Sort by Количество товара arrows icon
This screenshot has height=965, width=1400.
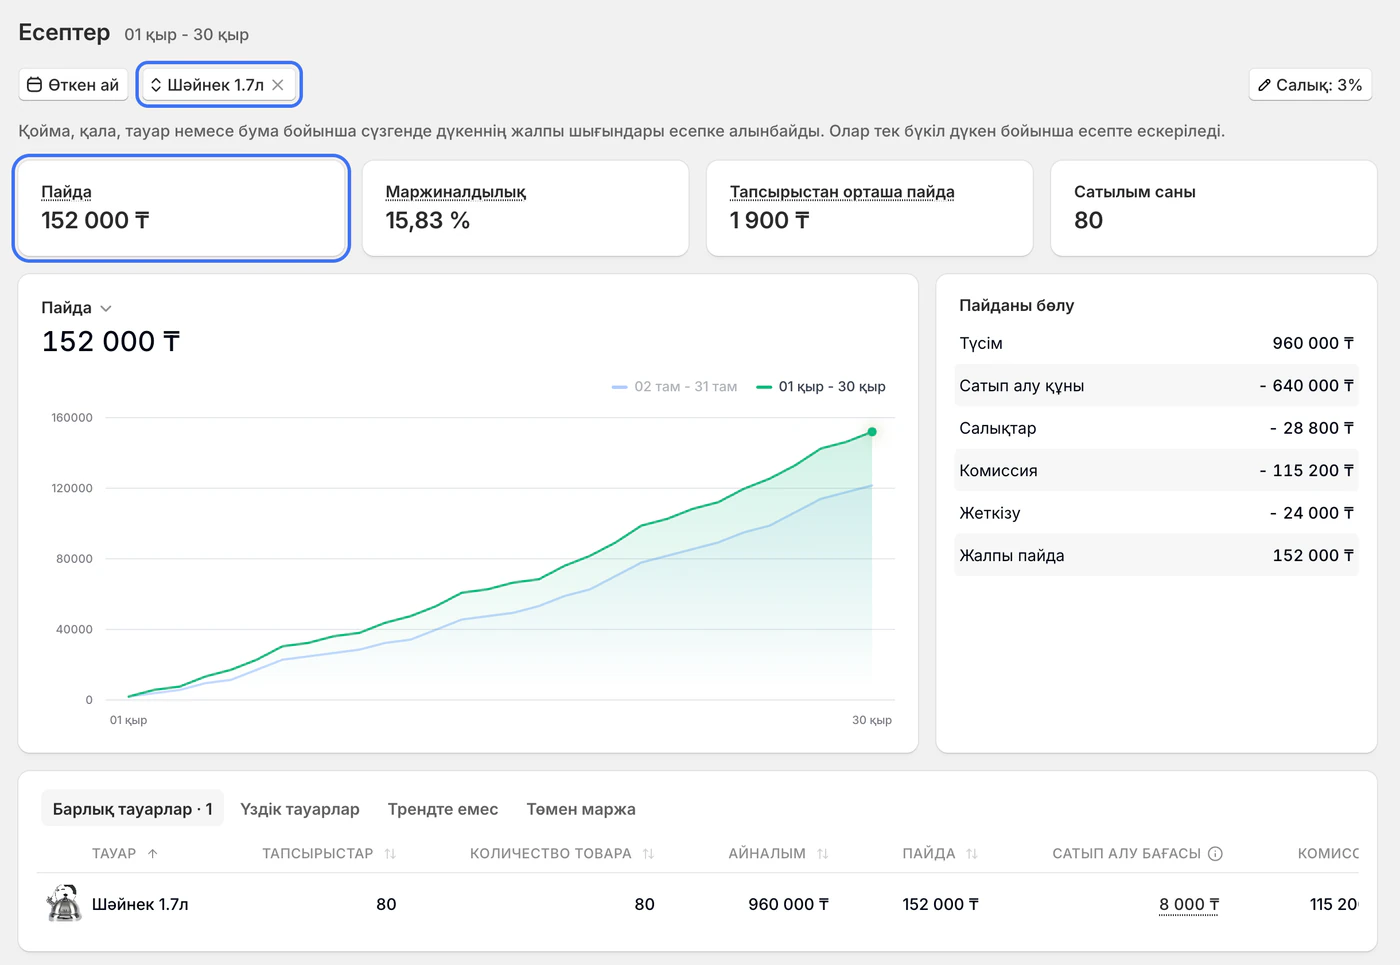tap(648, 853)
